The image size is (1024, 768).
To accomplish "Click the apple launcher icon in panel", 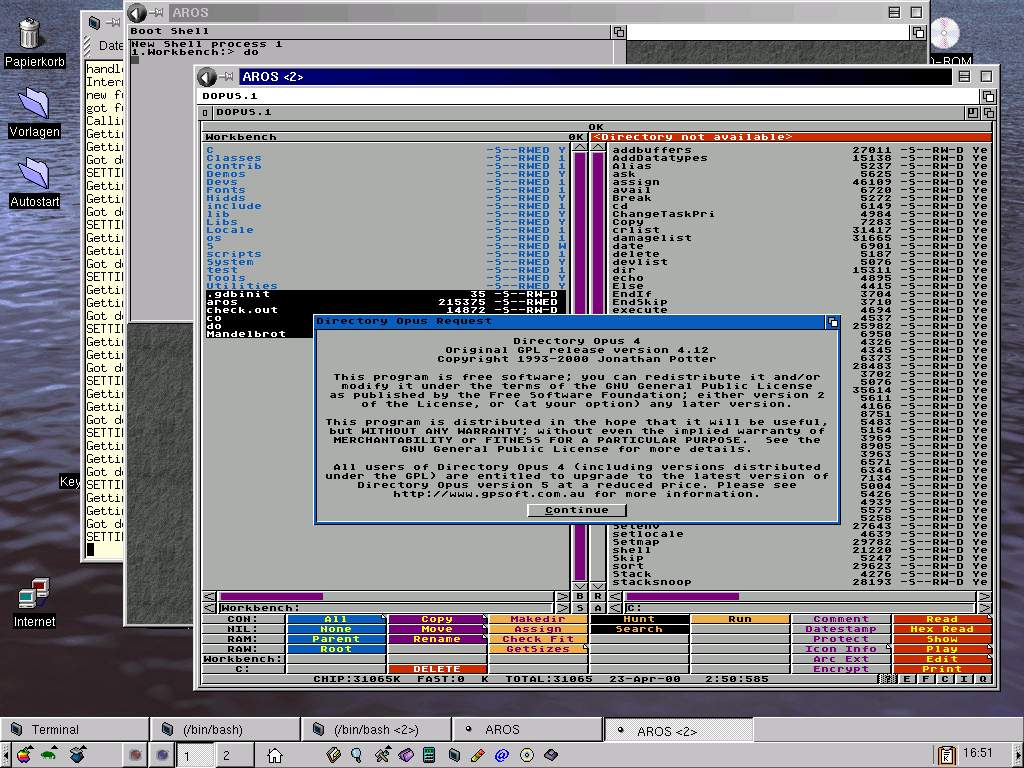I will coord(24,756).
